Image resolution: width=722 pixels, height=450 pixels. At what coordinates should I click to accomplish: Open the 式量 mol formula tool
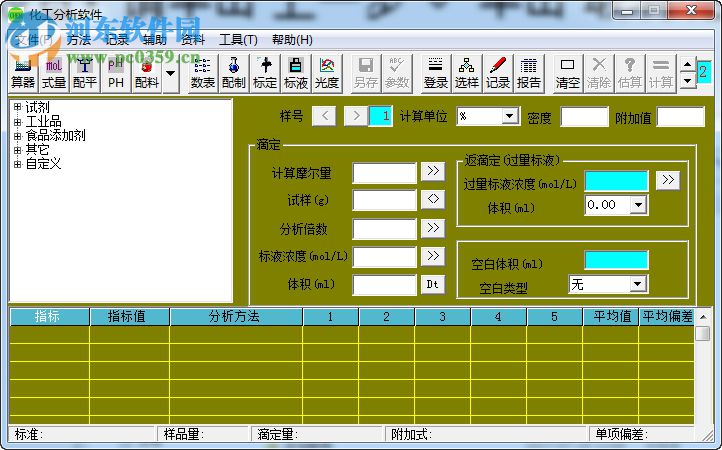[x=54, y=73]
